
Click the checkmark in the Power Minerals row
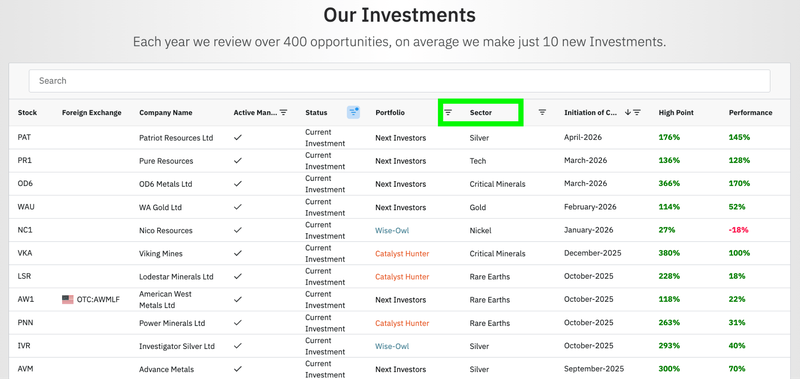(238, 323)
